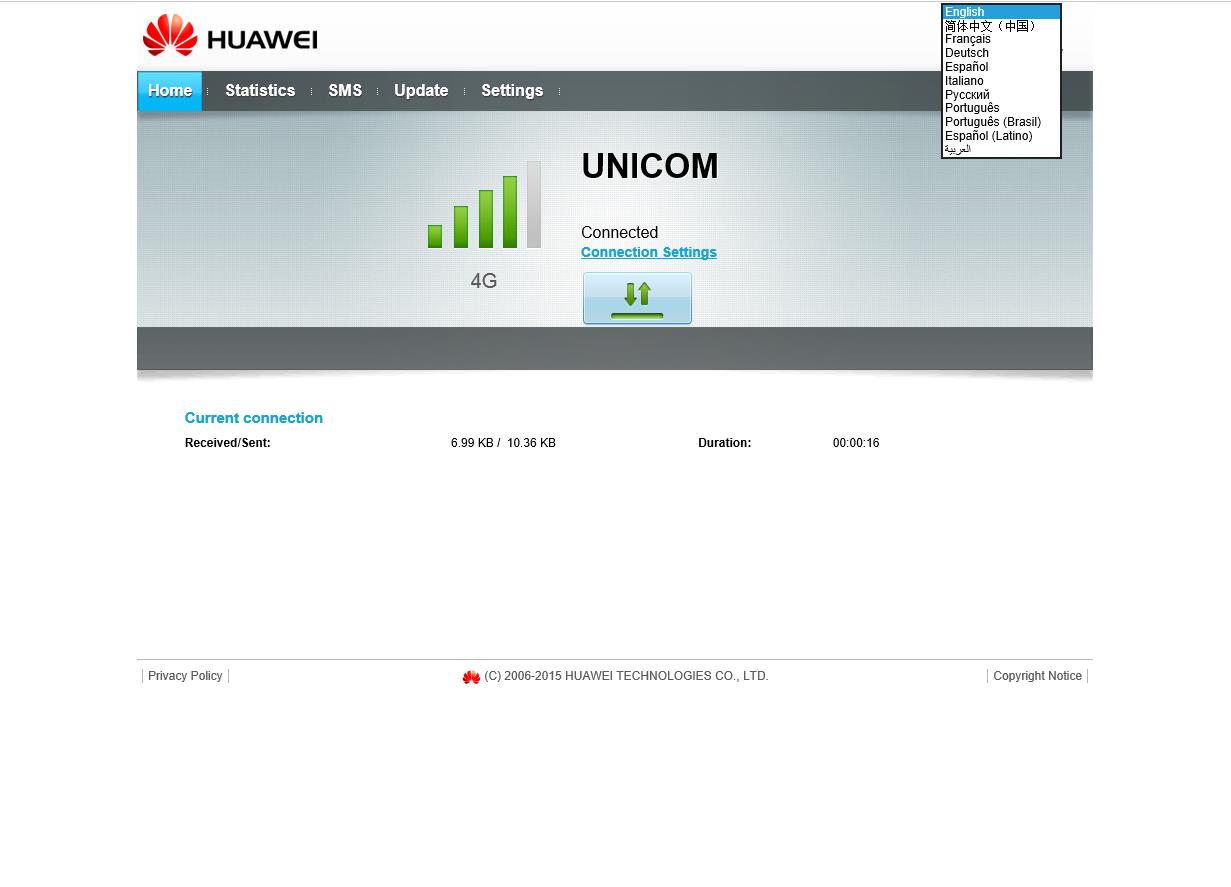Click the Connected status text
Screen dimensions: 1231x887
619,232
